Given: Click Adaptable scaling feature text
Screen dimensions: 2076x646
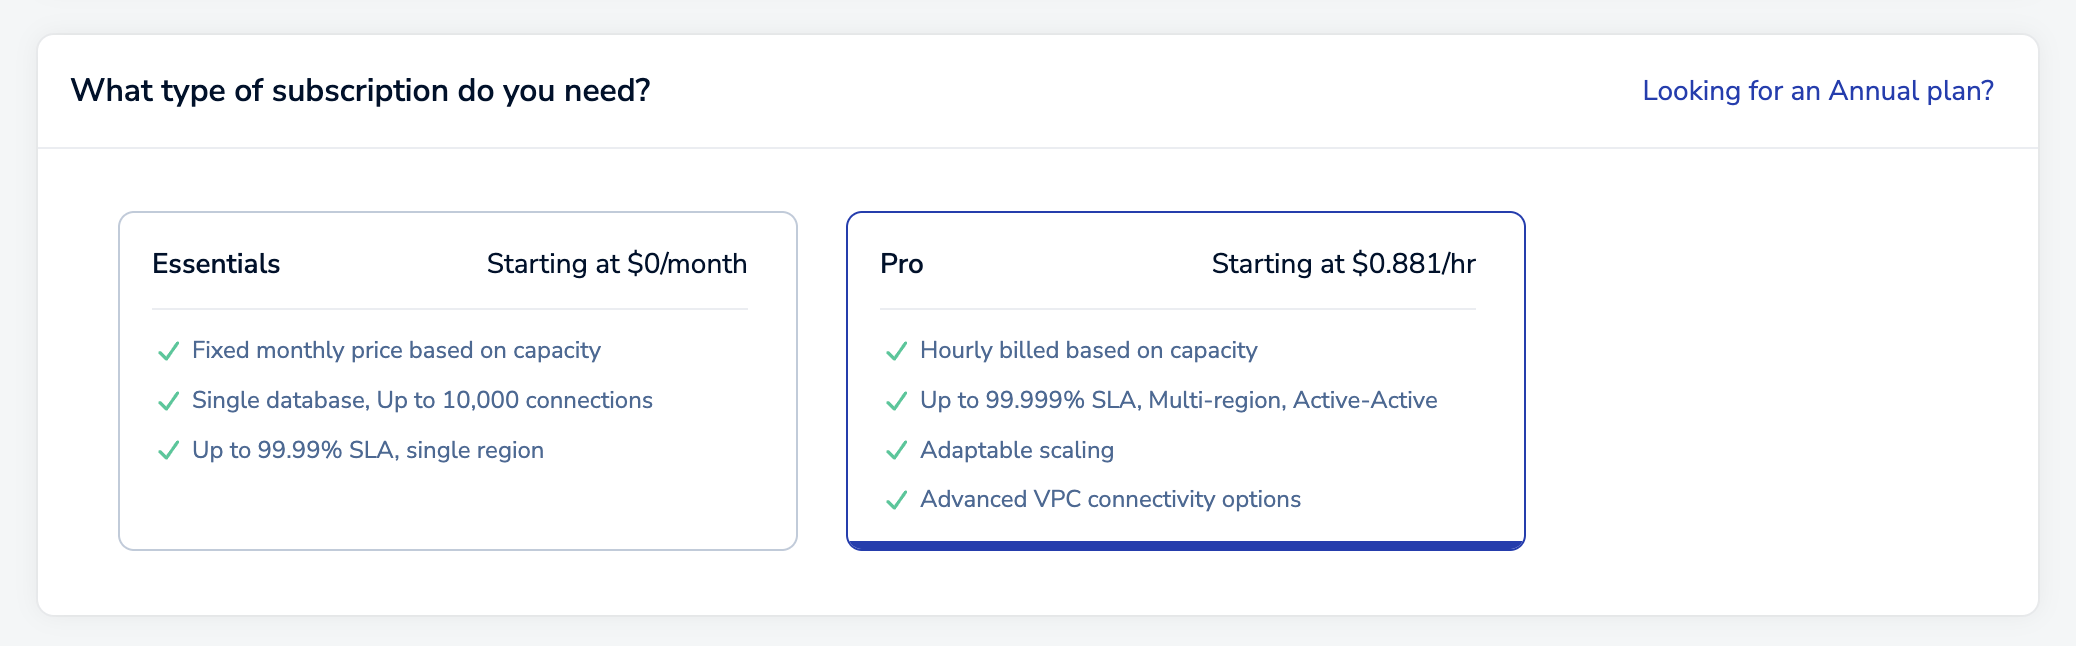Looking at the screenshot, I should [x=1016, y=451].
